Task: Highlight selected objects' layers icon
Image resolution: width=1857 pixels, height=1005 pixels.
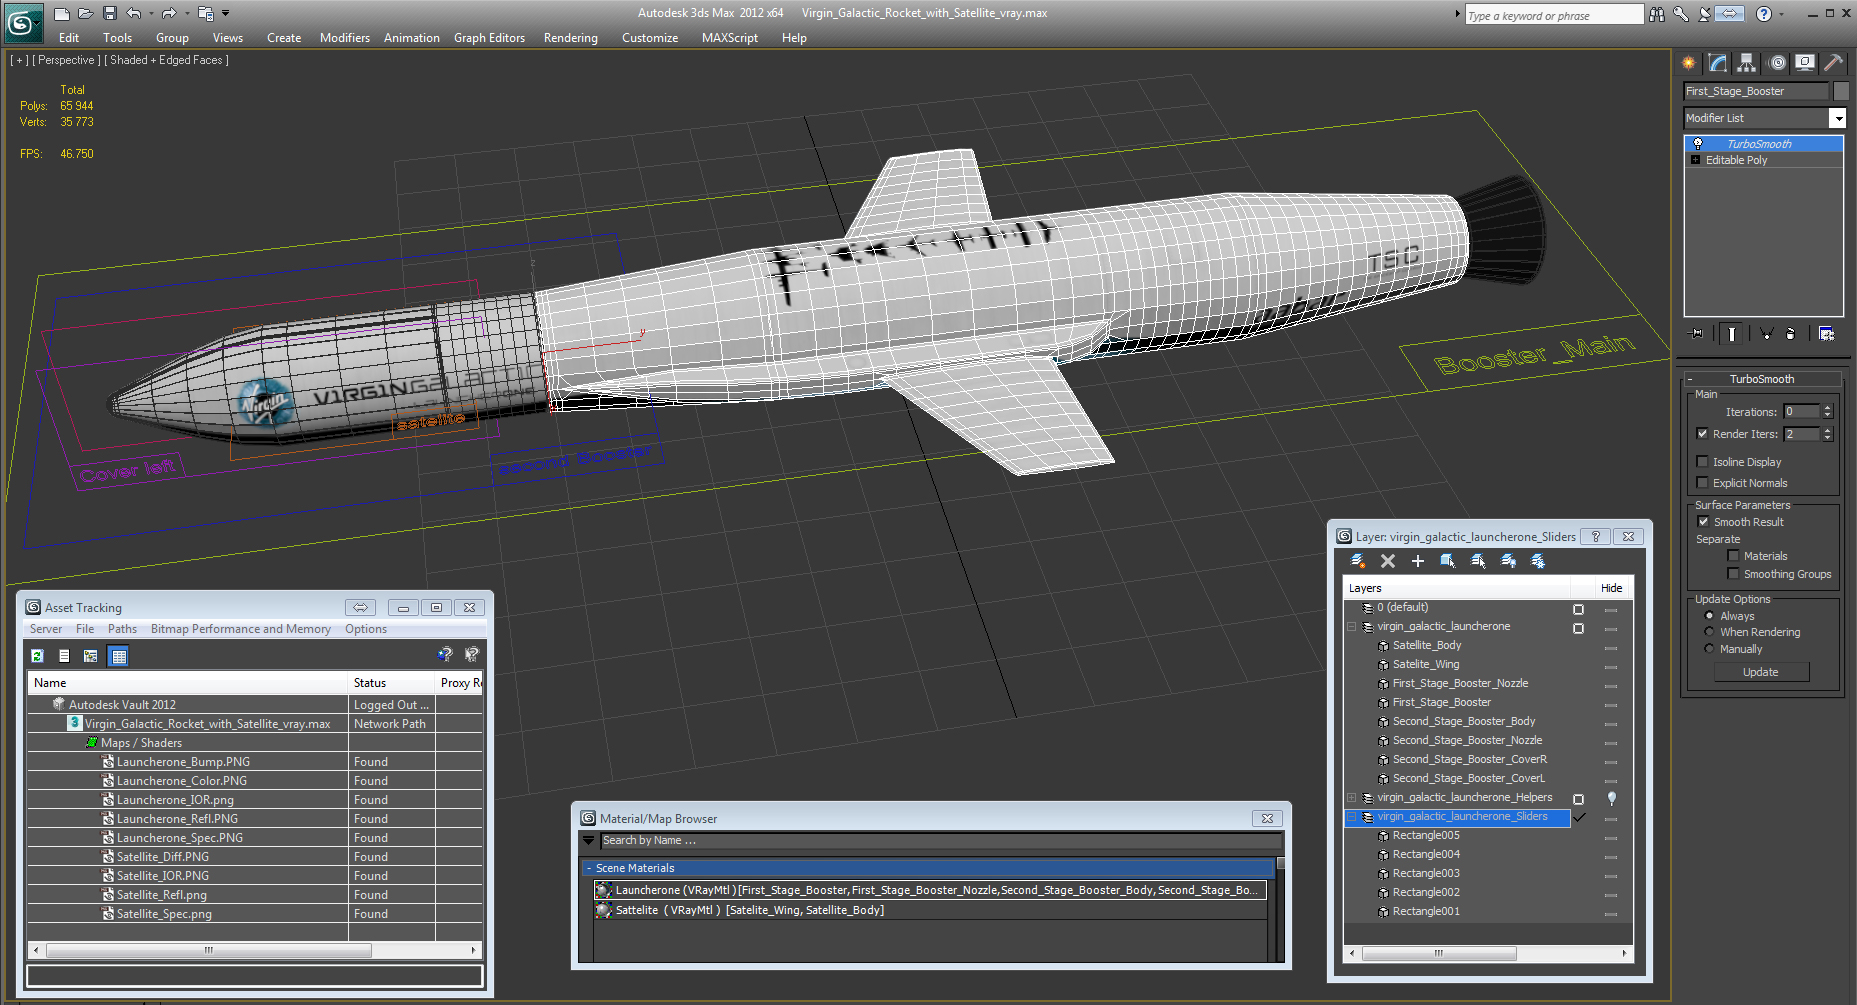Action: (1478, 561)
